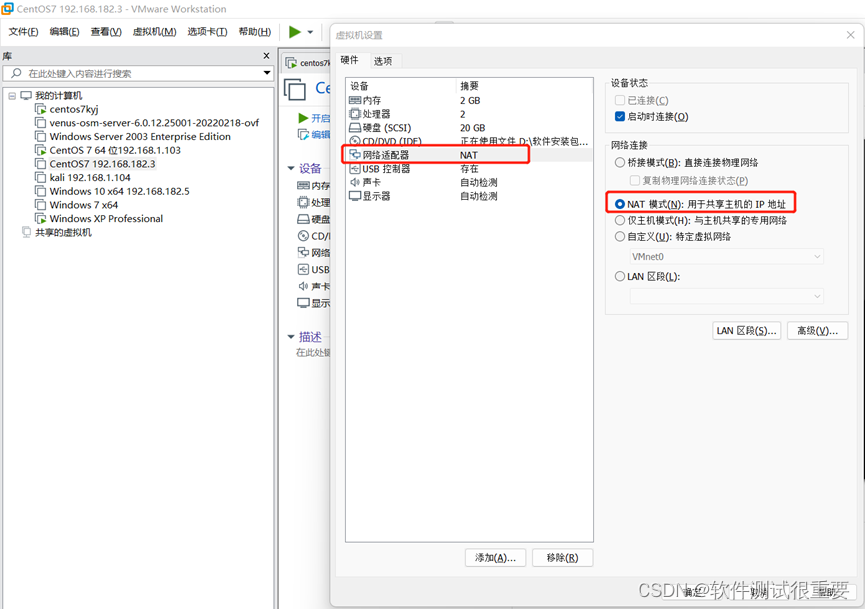The height and width of the screenshot is (609, 865).
Task: Click the Windows XP Professional VM icon
Action: (40, 218)
